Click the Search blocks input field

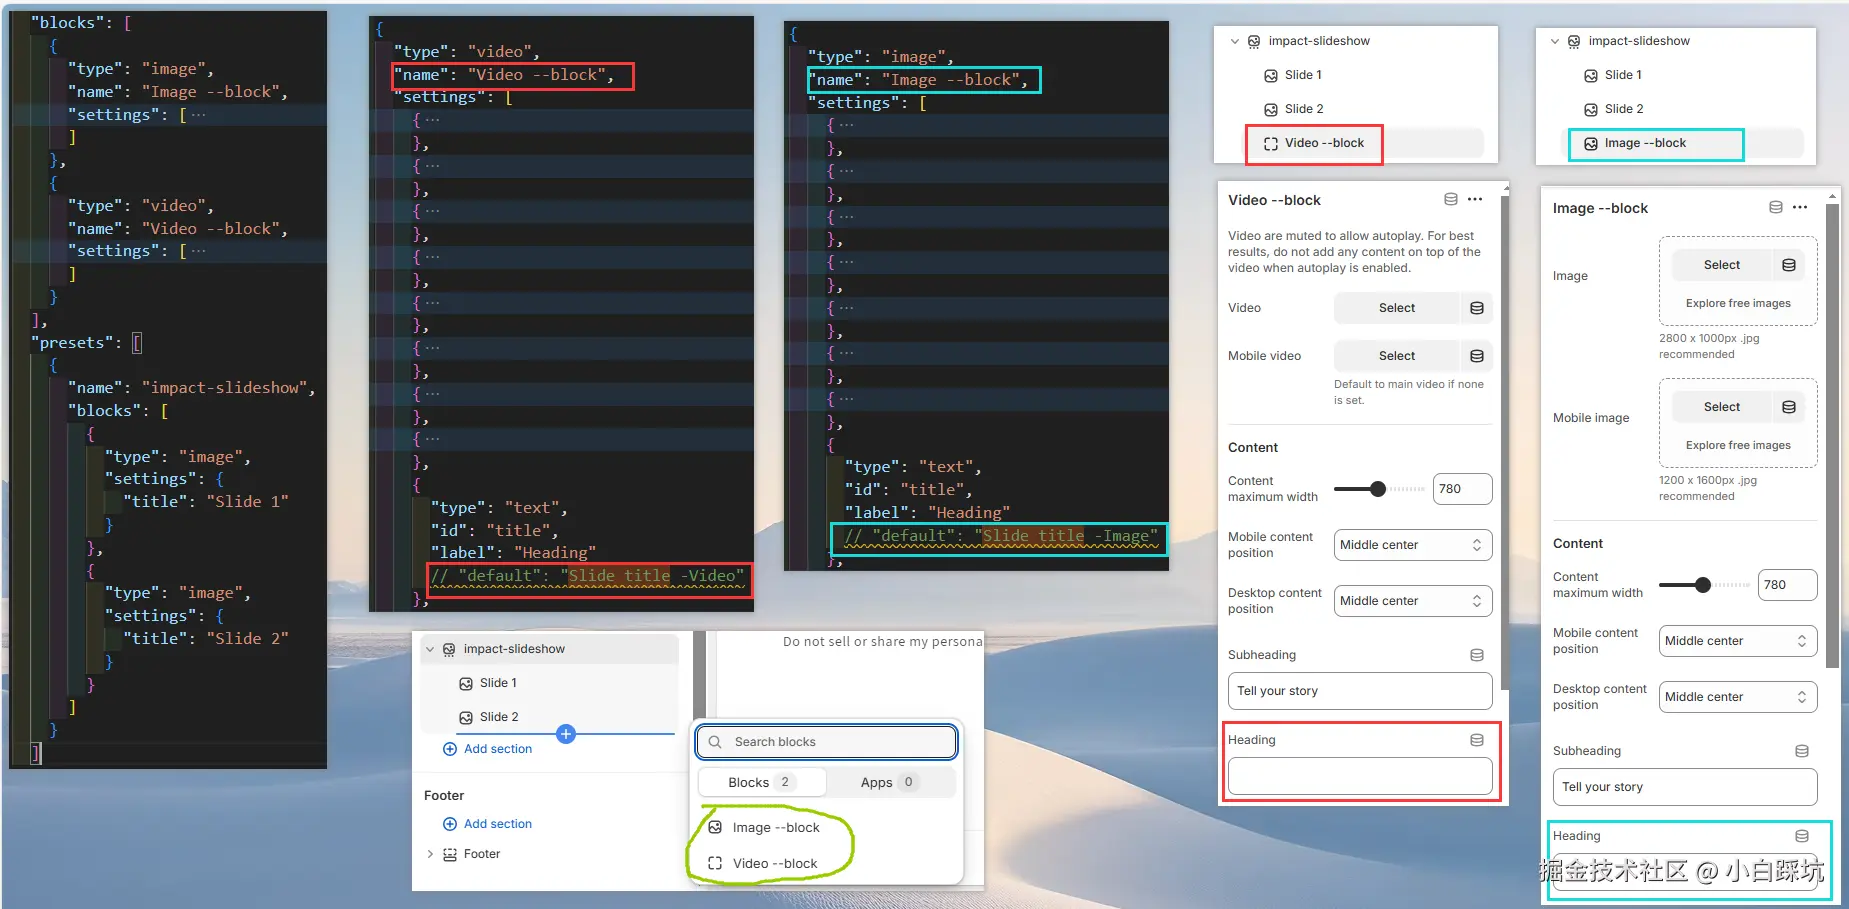827,742
